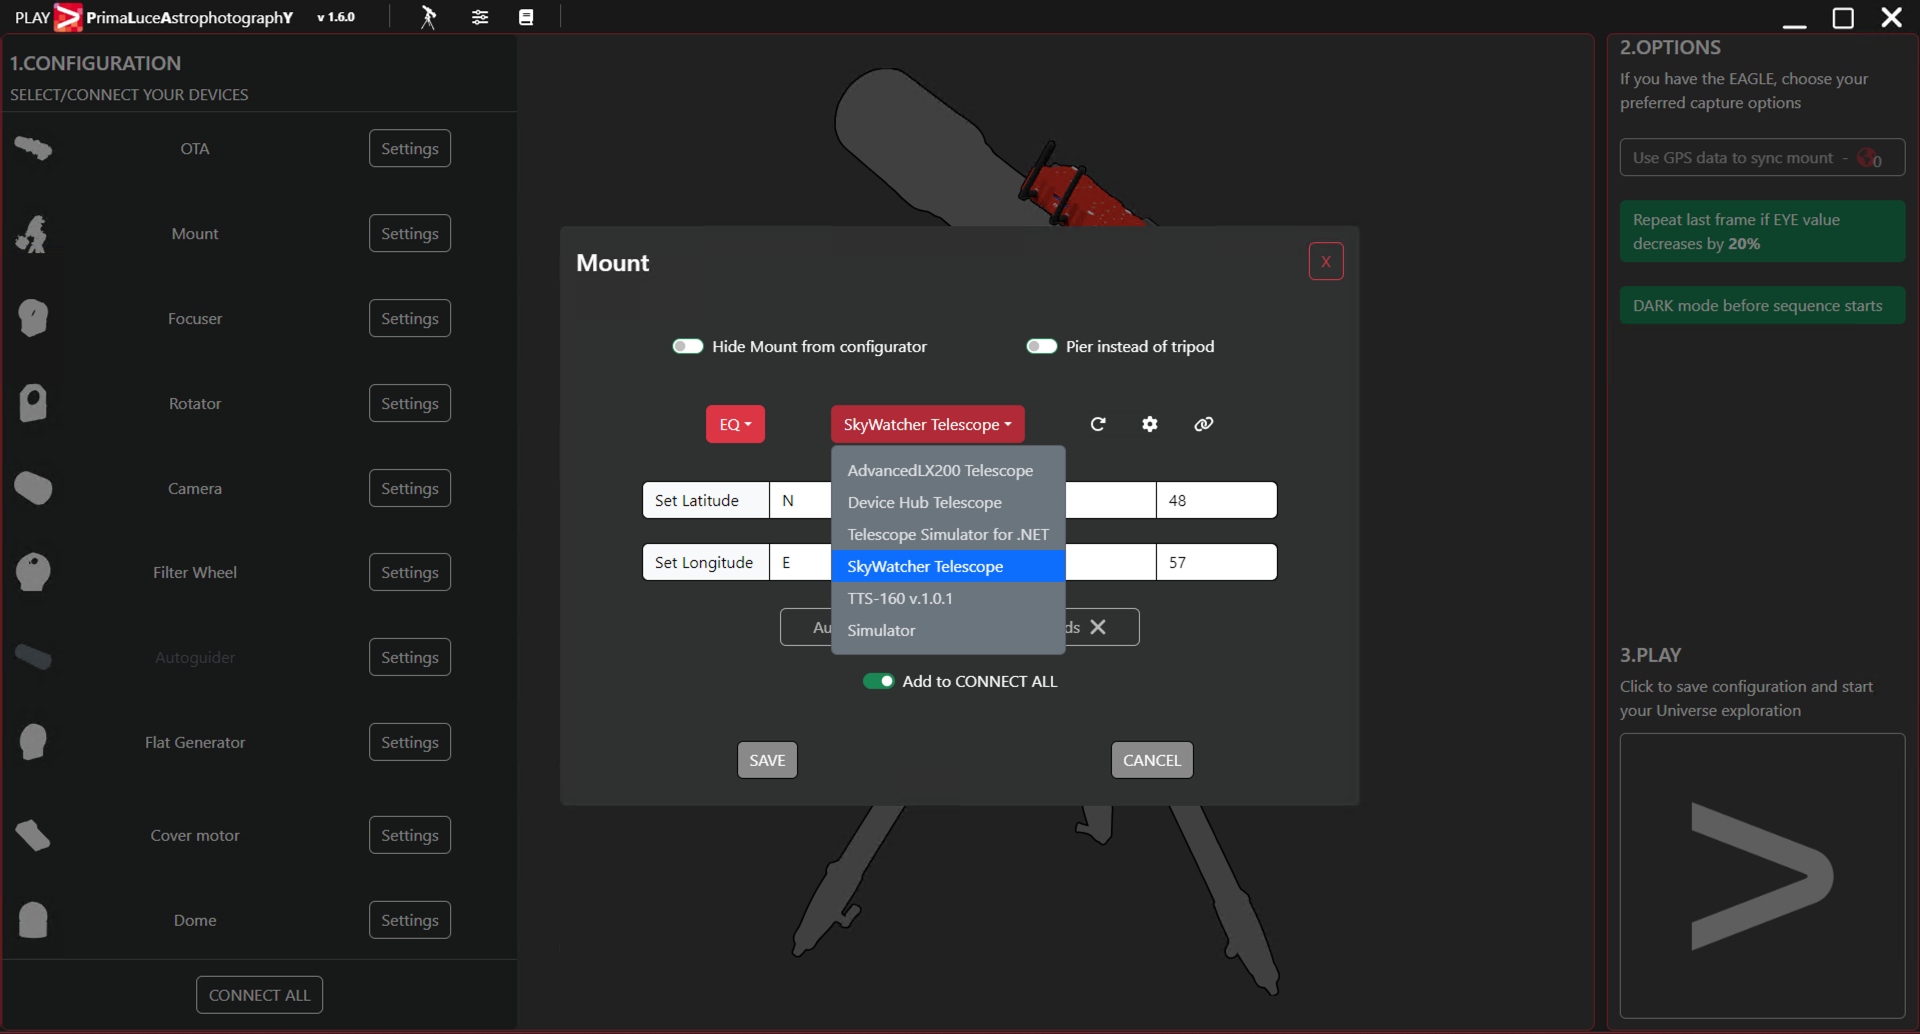Image resolution: width=1920 pixels, height=1034 pixels.
Task: Choose Simulator from driver list
Action: (948, 630)
